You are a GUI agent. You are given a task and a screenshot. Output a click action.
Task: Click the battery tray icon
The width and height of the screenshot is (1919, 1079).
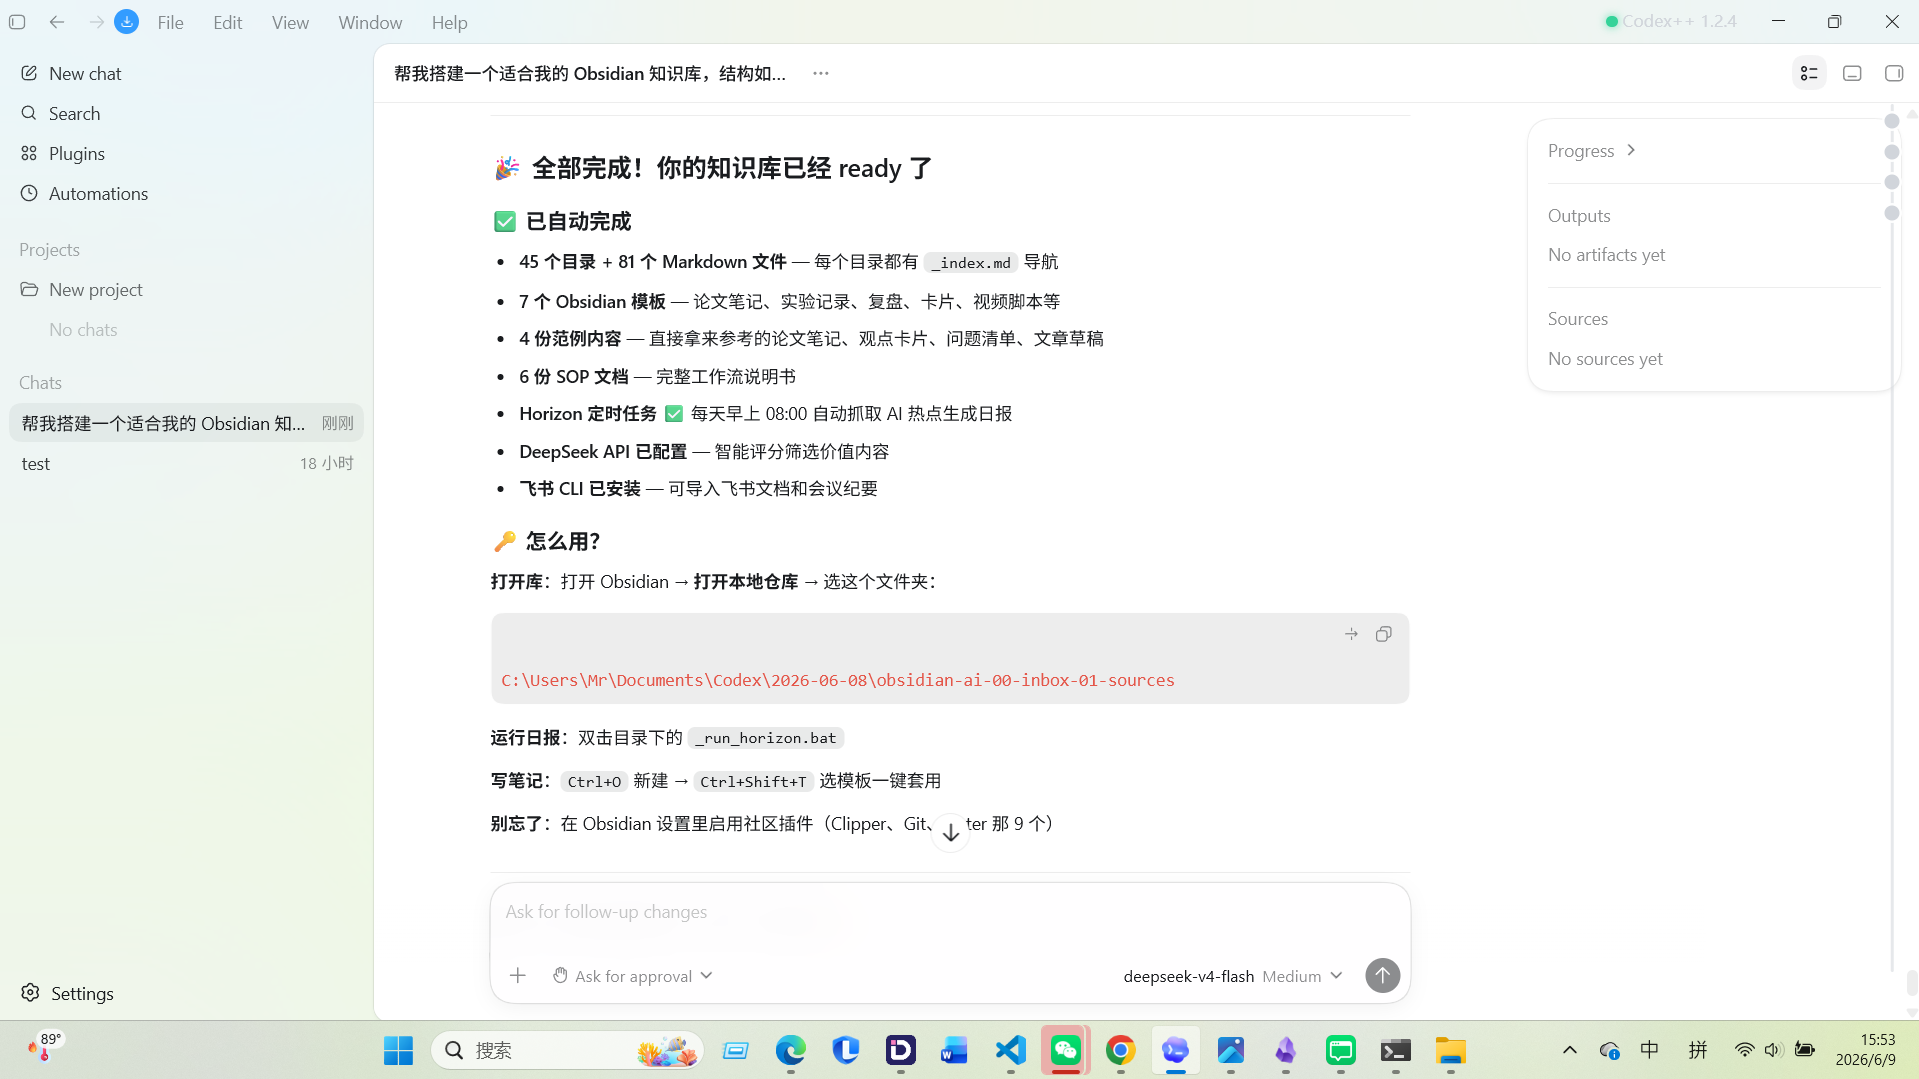click(x=1805, y=1050)
